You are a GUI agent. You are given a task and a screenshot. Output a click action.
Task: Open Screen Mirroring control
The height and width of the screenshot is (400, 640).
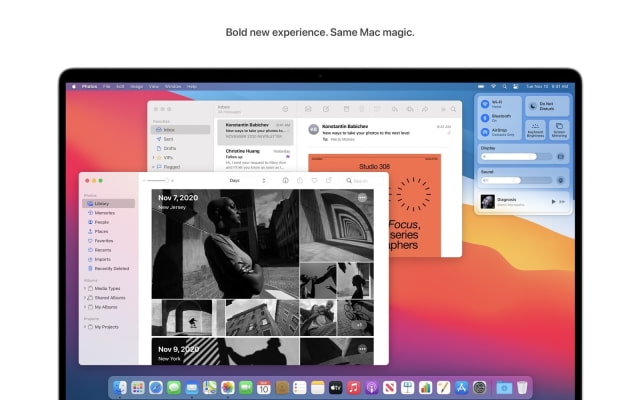tap(558, 127)
